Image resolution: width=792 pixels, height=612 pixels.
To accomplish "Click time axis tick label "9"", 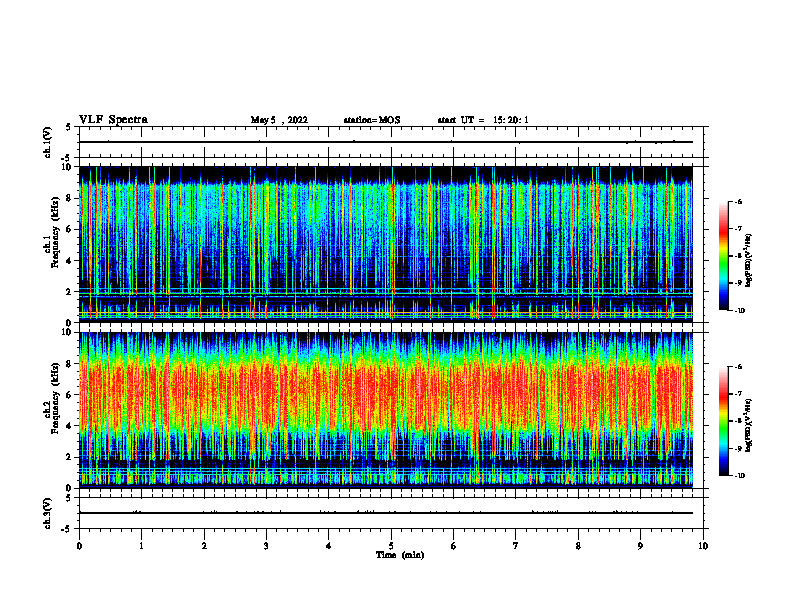I will pyautogui.click(x=641, y=546).
